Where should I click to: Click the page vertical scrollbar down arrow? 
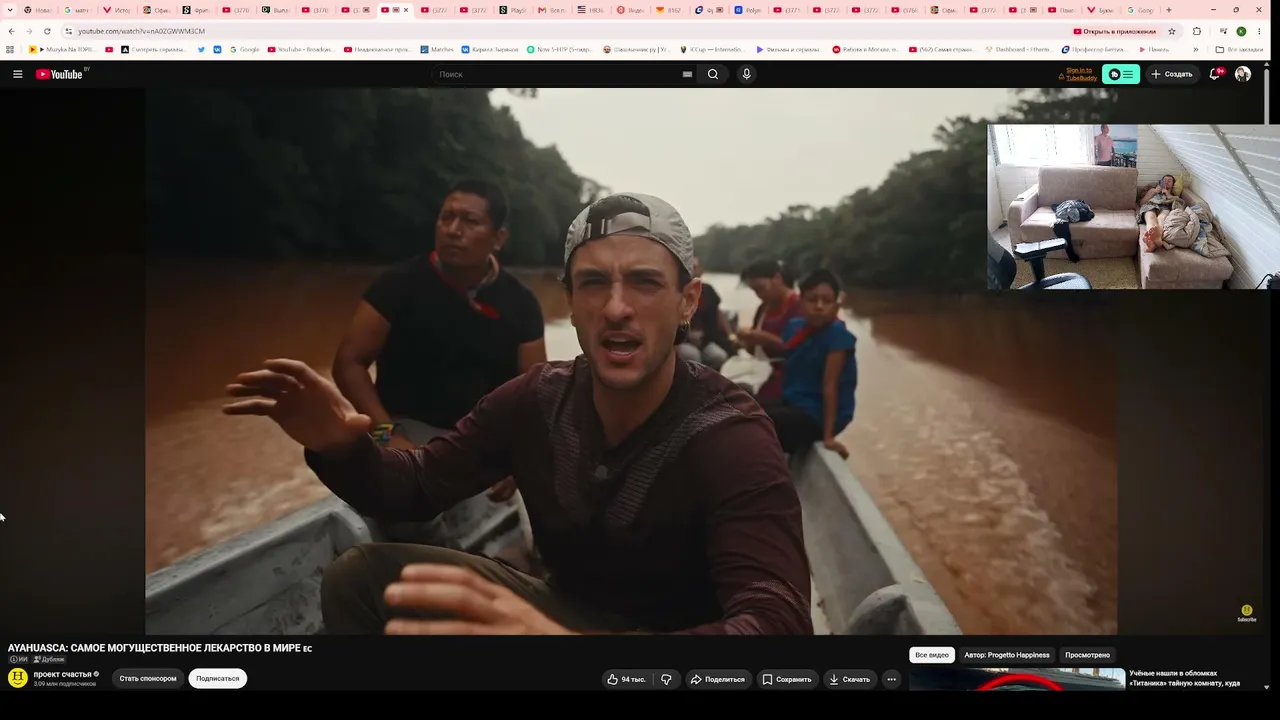tap(1268, 687)
